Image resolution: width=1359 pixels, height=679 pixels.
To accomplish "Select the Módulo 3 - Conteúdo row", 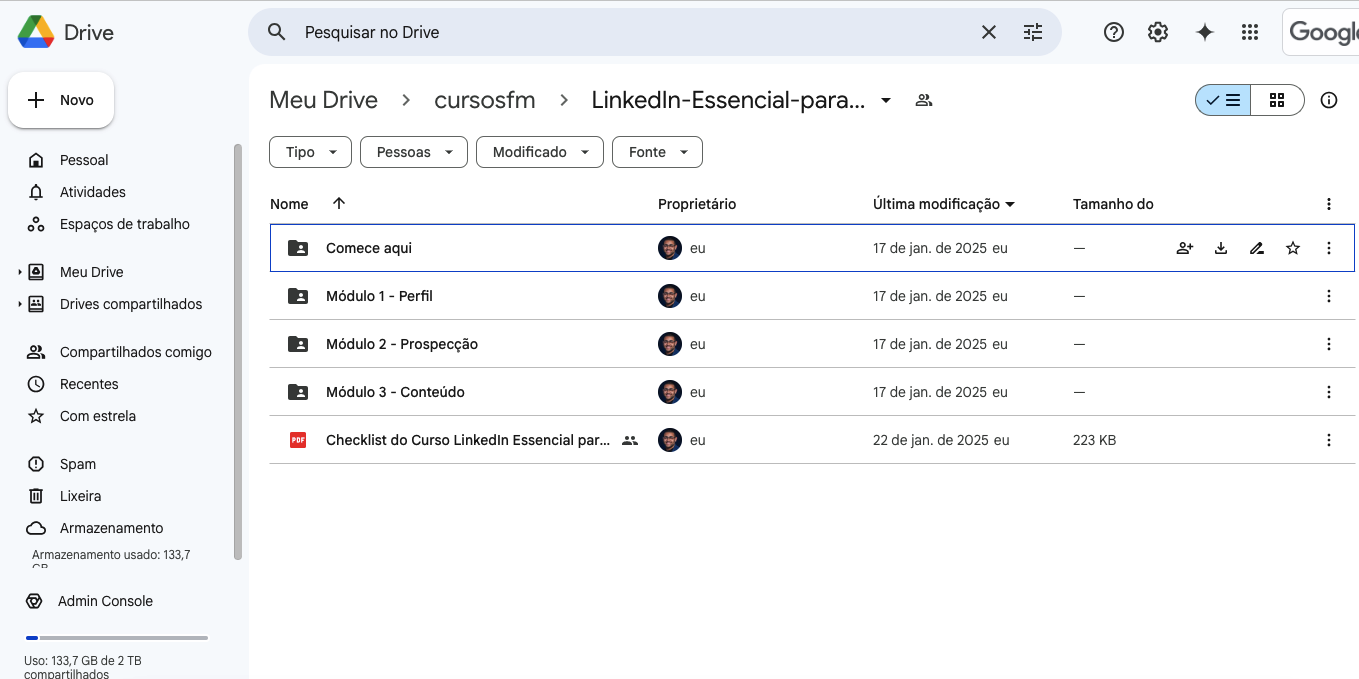I will pyautogui.click(x=812, y=392).
